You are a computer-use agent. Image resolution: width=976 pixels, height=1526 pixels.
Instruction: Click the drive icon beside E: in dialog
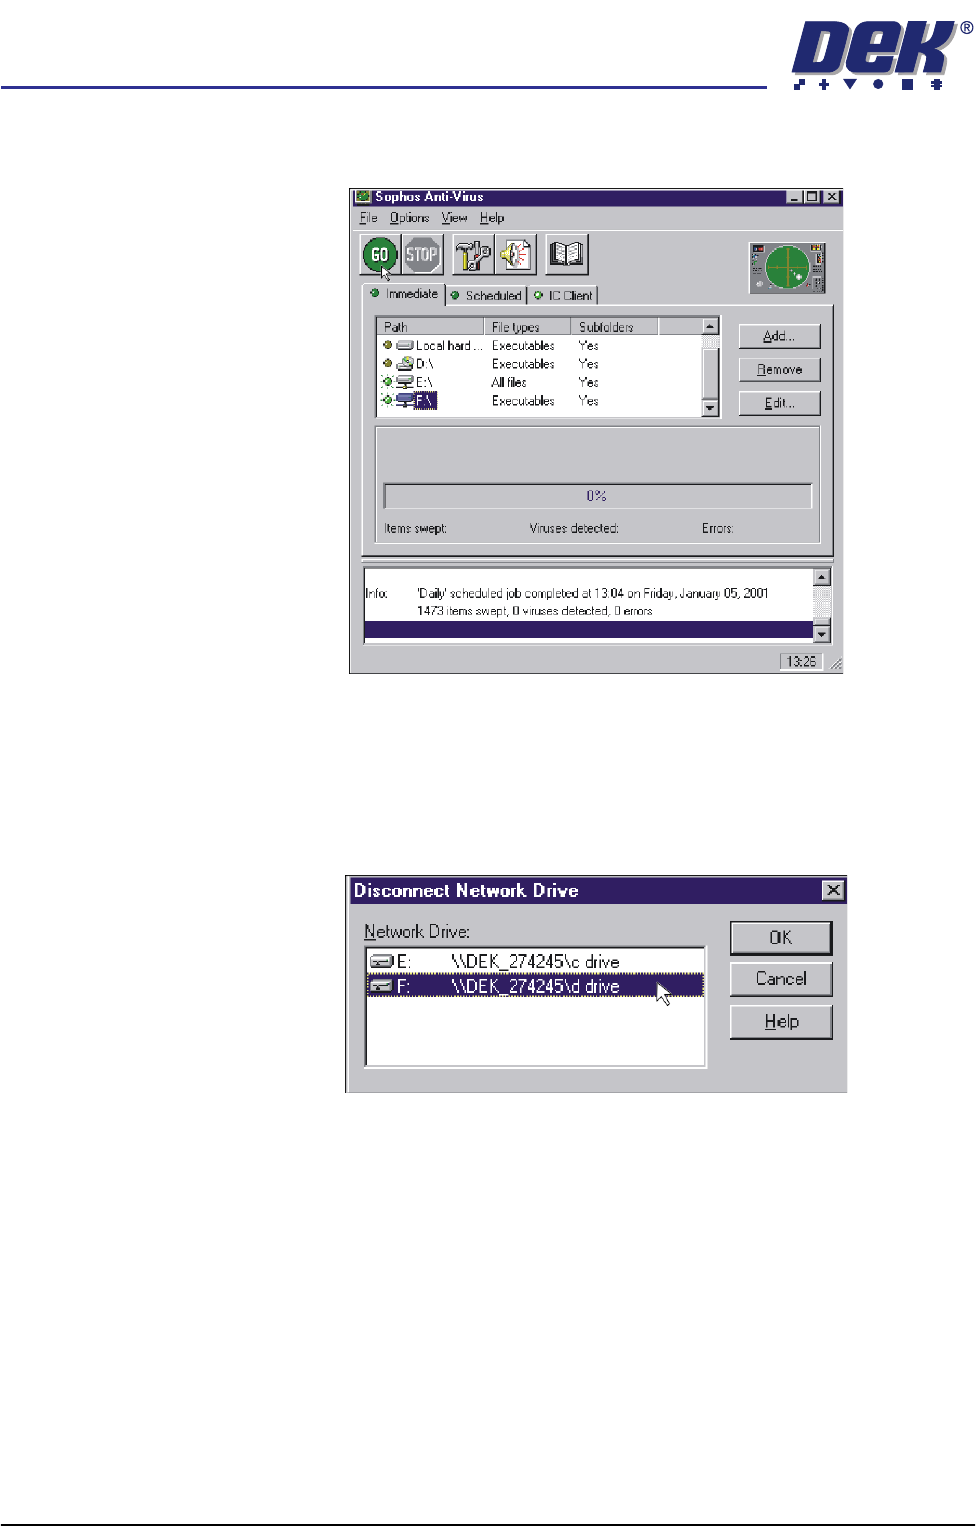click(x=382, y=961)
